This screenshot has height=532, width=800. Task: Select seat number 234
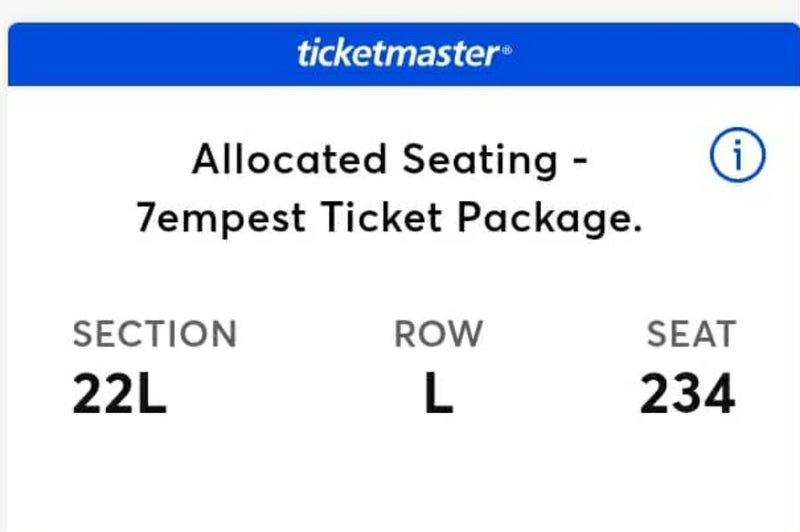688,395
